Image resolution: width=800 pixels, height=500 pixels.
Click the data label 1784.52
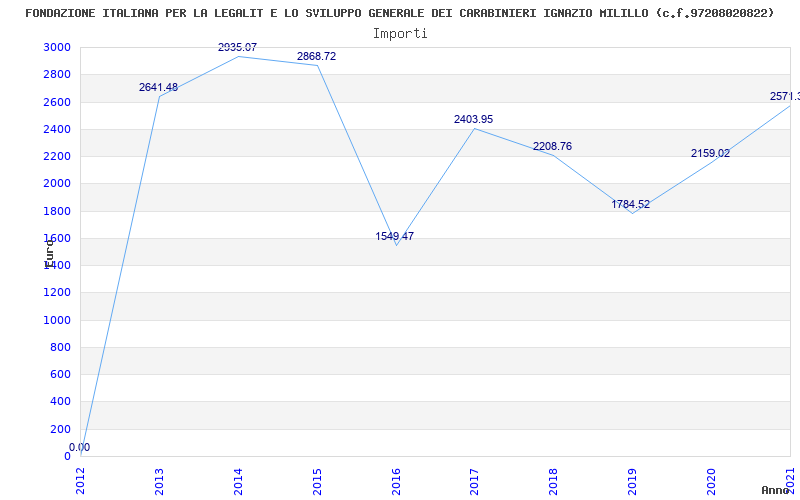click(631, 205)
